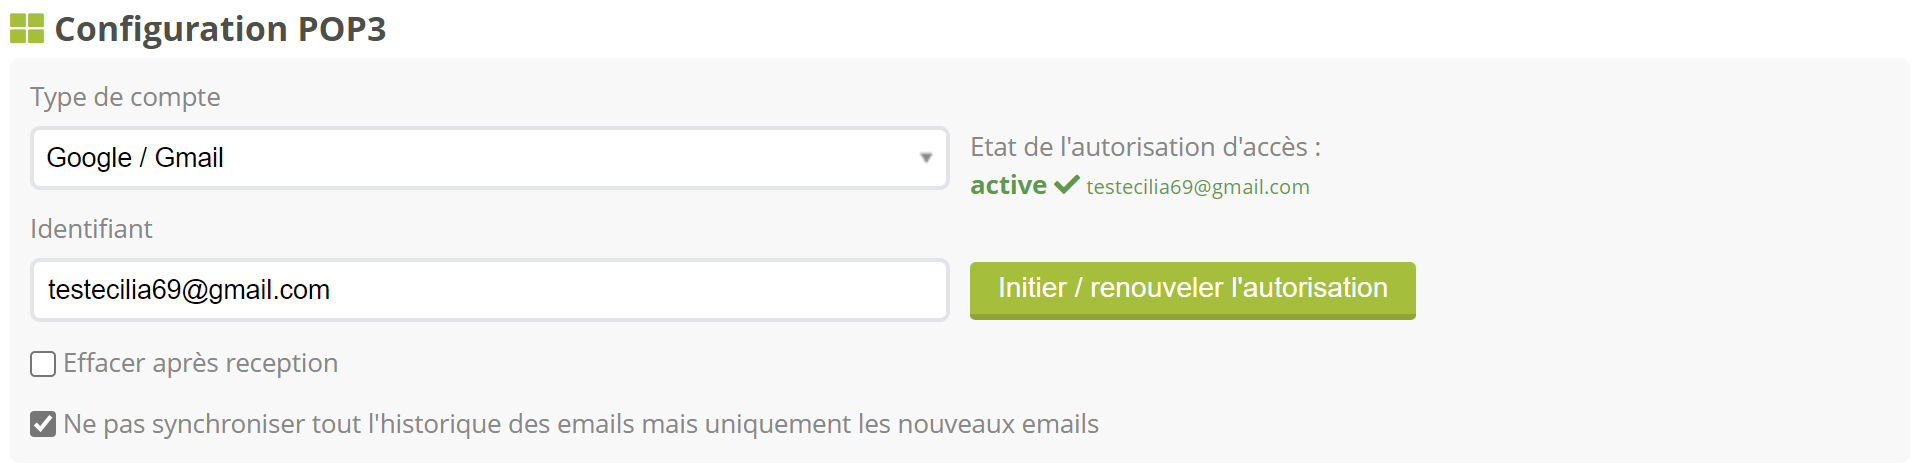Uncheck the Ne pas synchroniser tout l'historique checkbox

point(43,425)
